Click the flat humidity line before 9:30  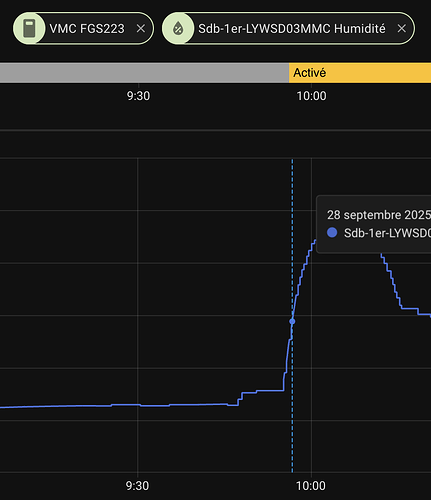coord(67,406)
